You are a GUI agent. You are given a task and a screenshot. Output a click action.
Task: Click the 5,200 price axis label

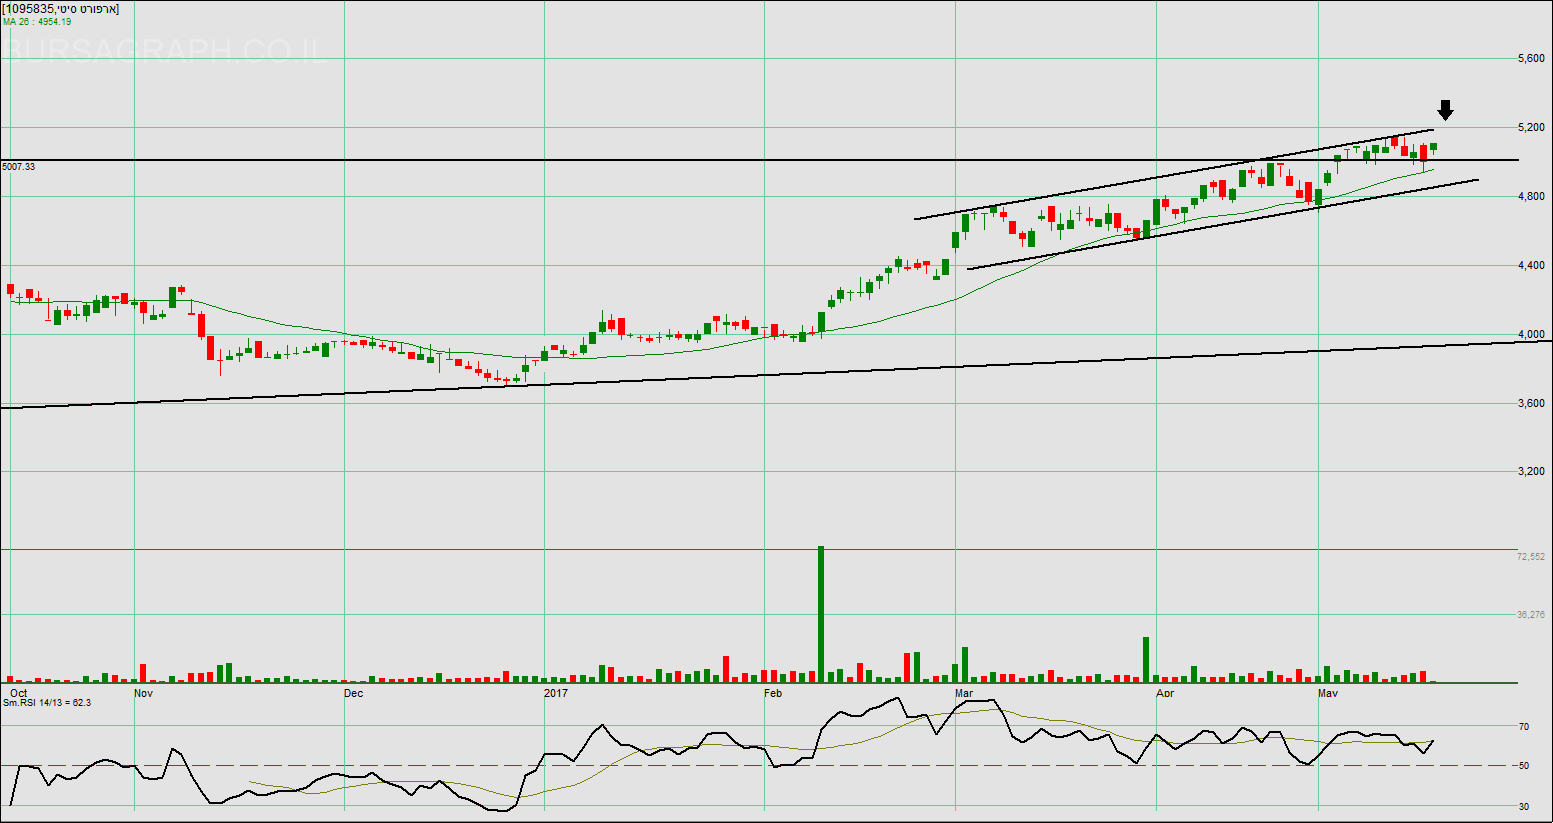1530,128
